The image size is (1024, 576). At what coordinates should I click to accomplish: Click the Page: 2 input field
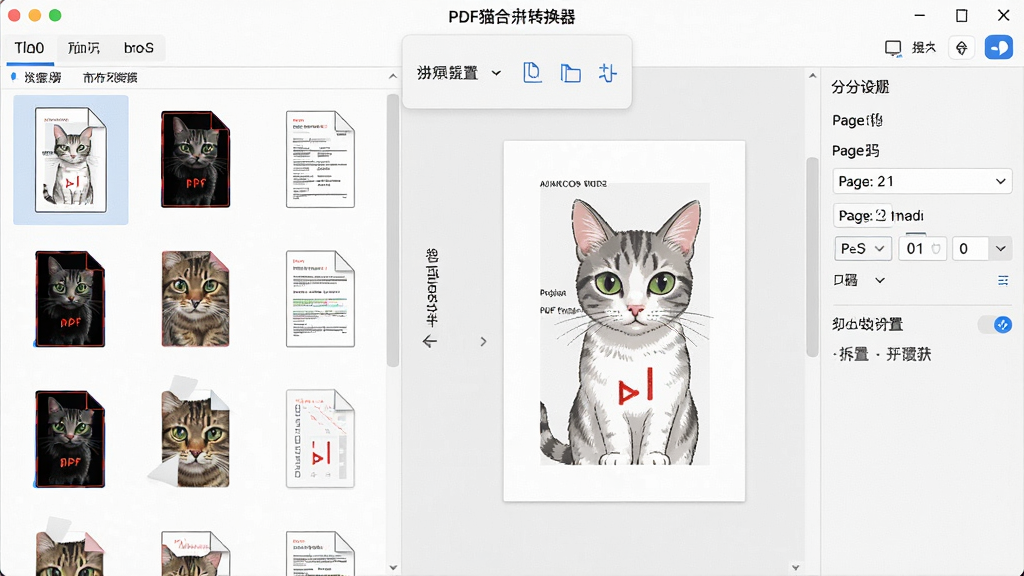[x=862, y=216]
